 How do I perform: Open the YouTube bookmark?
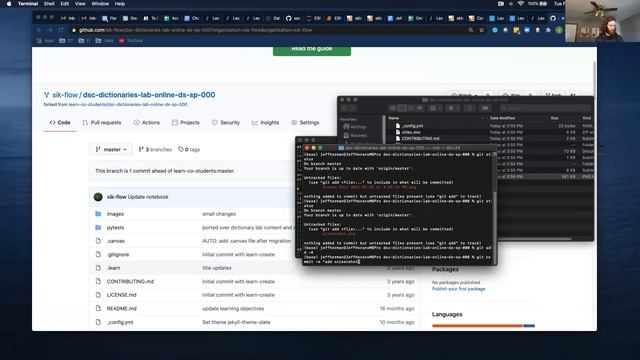[131, 40]
